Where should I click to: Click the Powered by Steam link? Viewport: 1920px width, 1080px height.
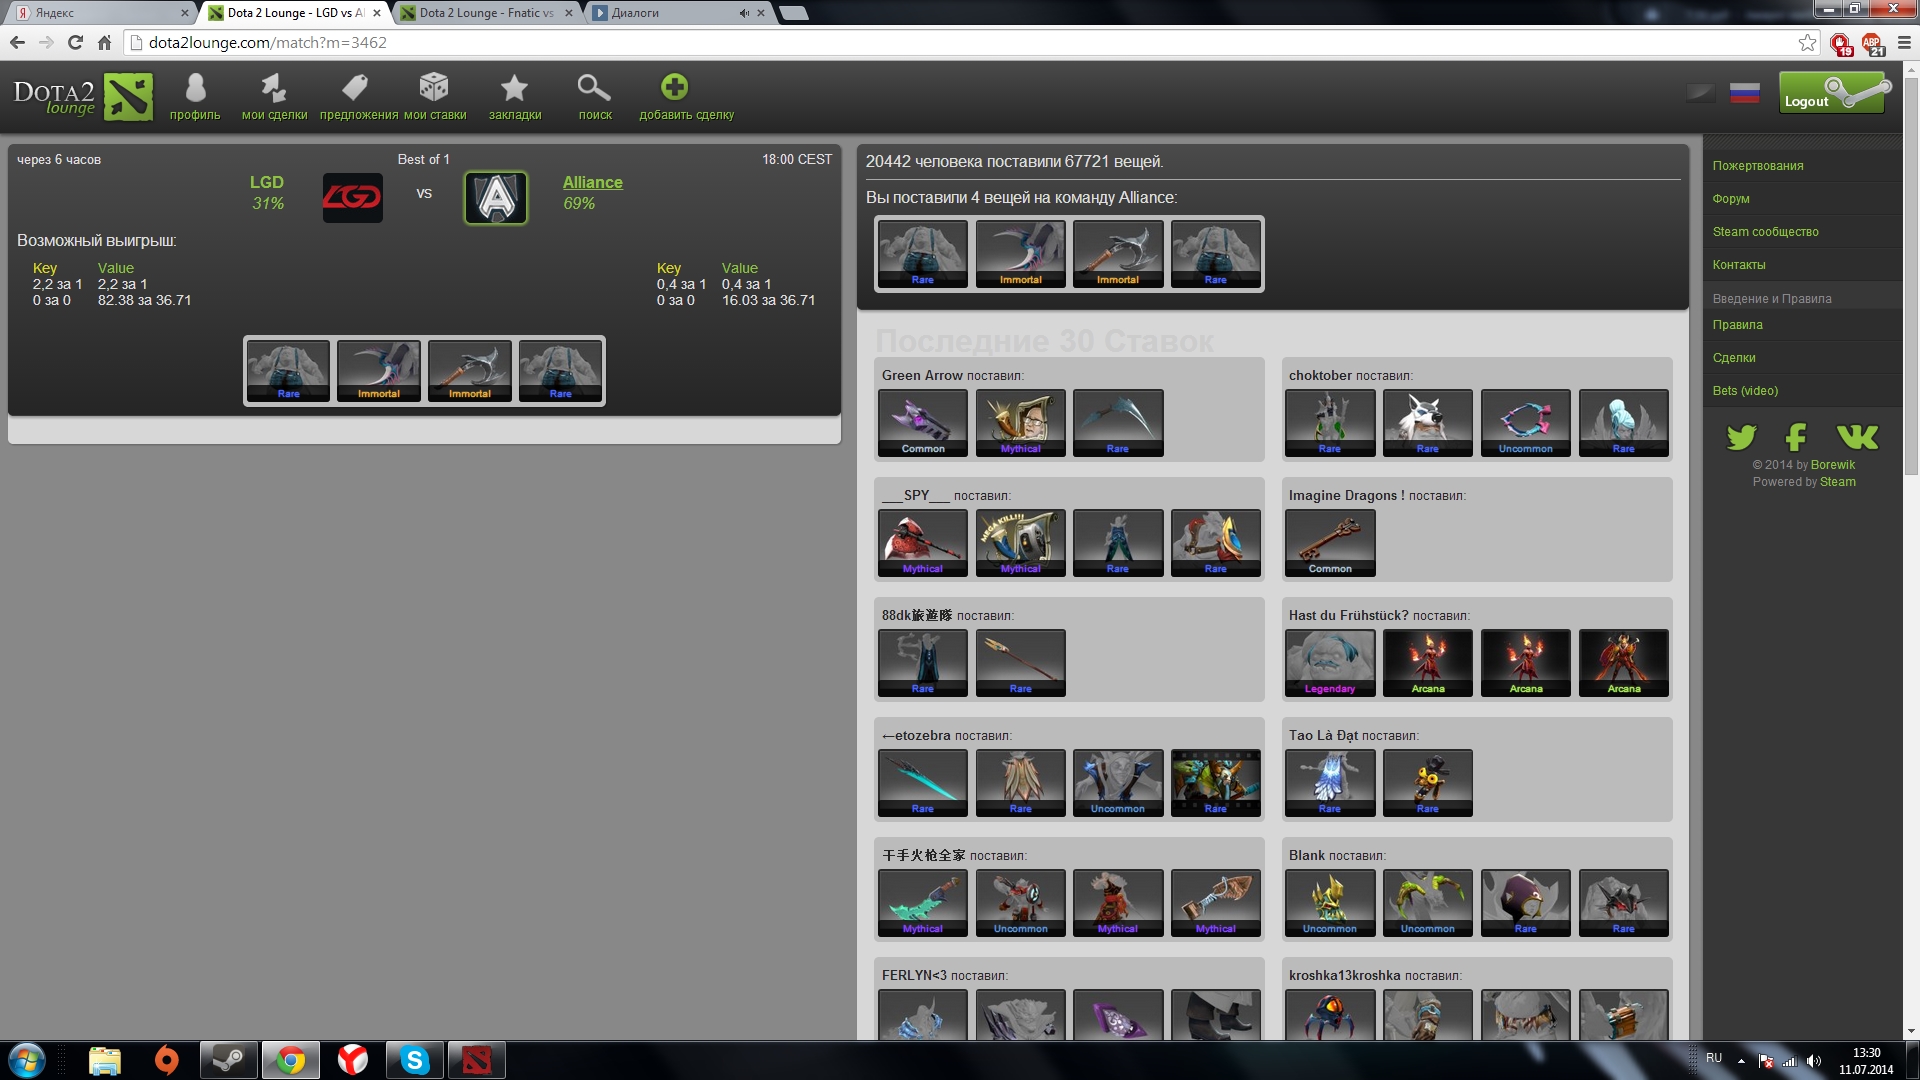[x=1837, y=482]
